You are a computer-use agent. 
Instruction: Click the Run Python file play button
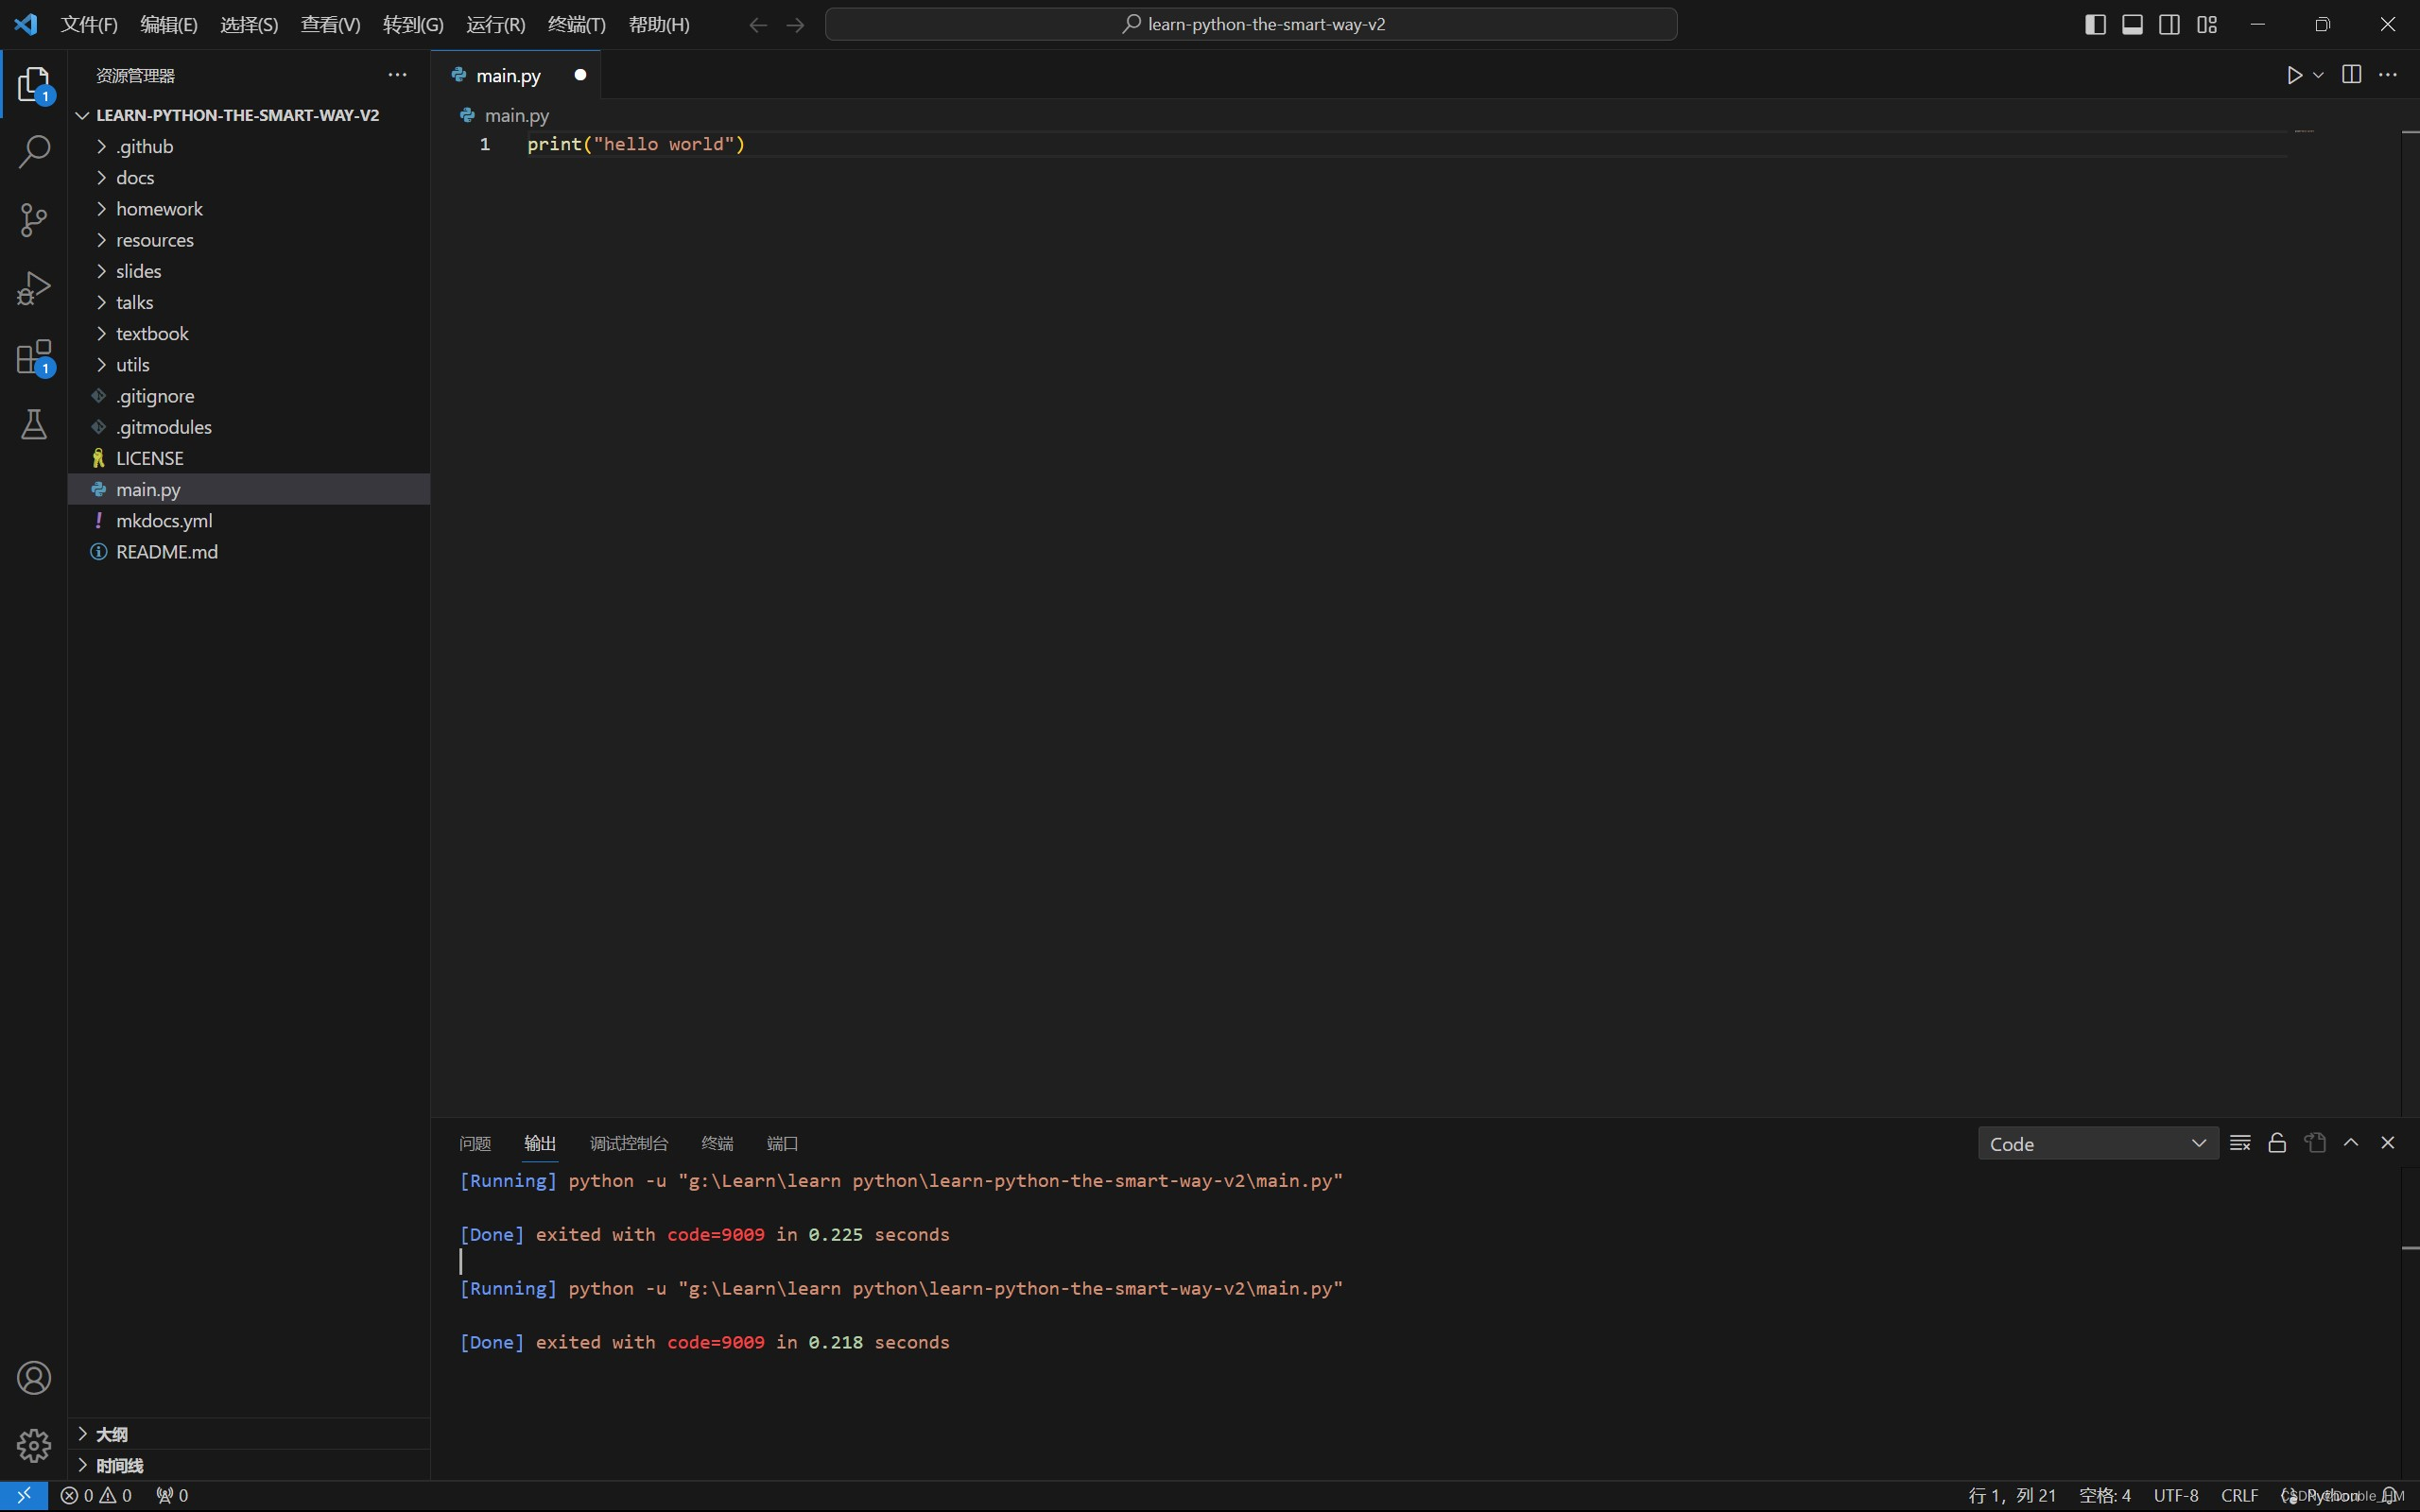coord(2294,75)
